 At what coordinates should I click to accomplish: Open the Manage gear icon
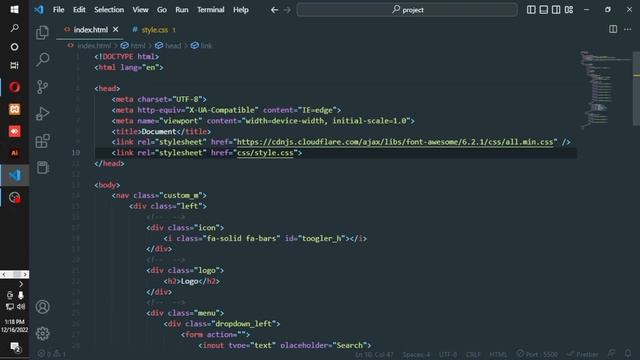click(x=42, y=333)
